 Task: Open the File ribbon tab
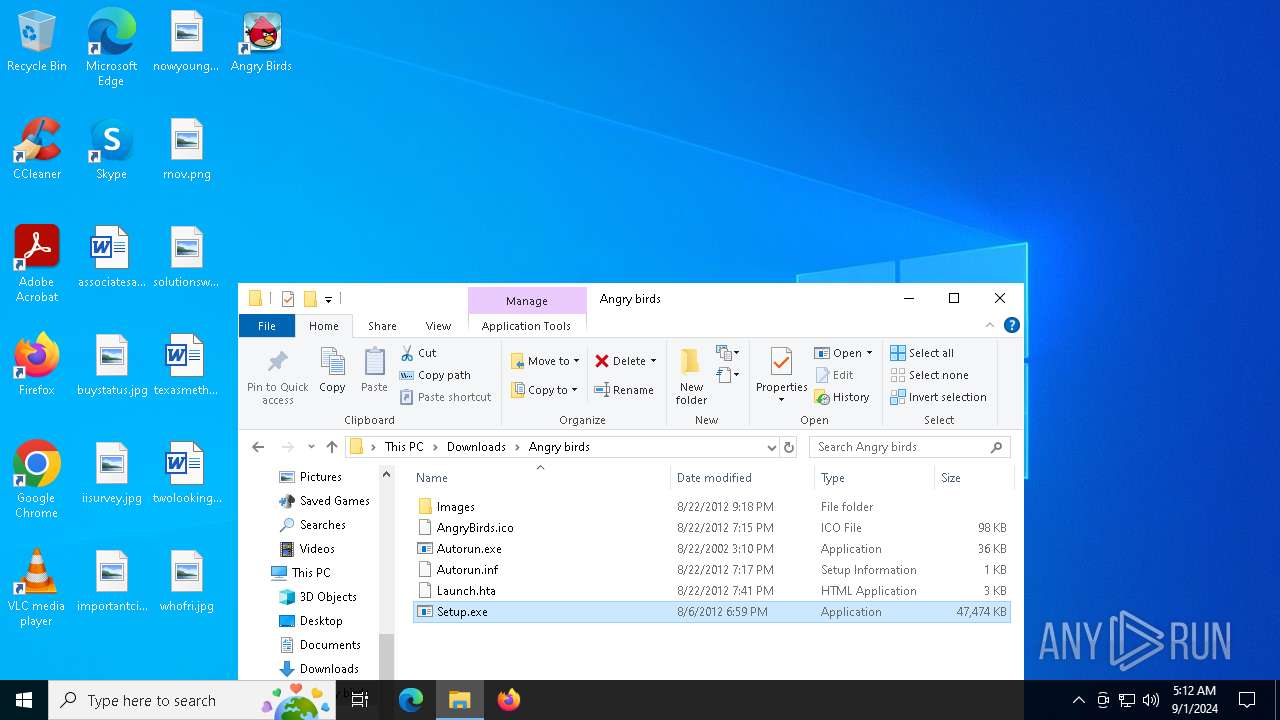coord(267,326)
